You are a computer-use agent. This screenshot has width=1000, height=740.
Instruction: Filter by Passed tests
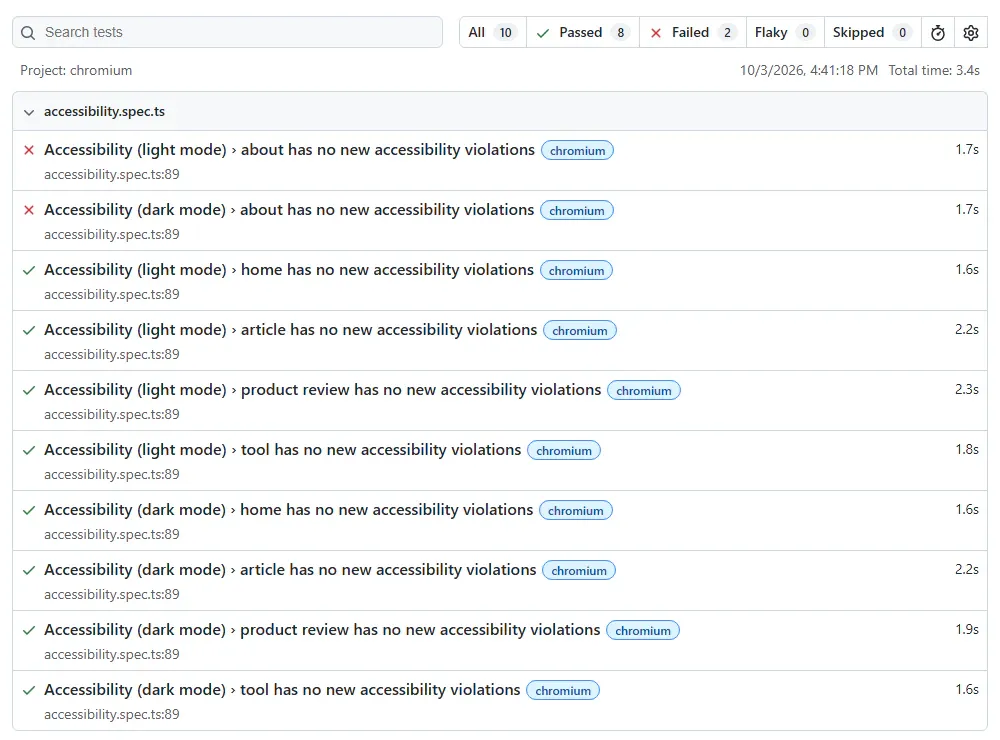[x=583, y=33]
